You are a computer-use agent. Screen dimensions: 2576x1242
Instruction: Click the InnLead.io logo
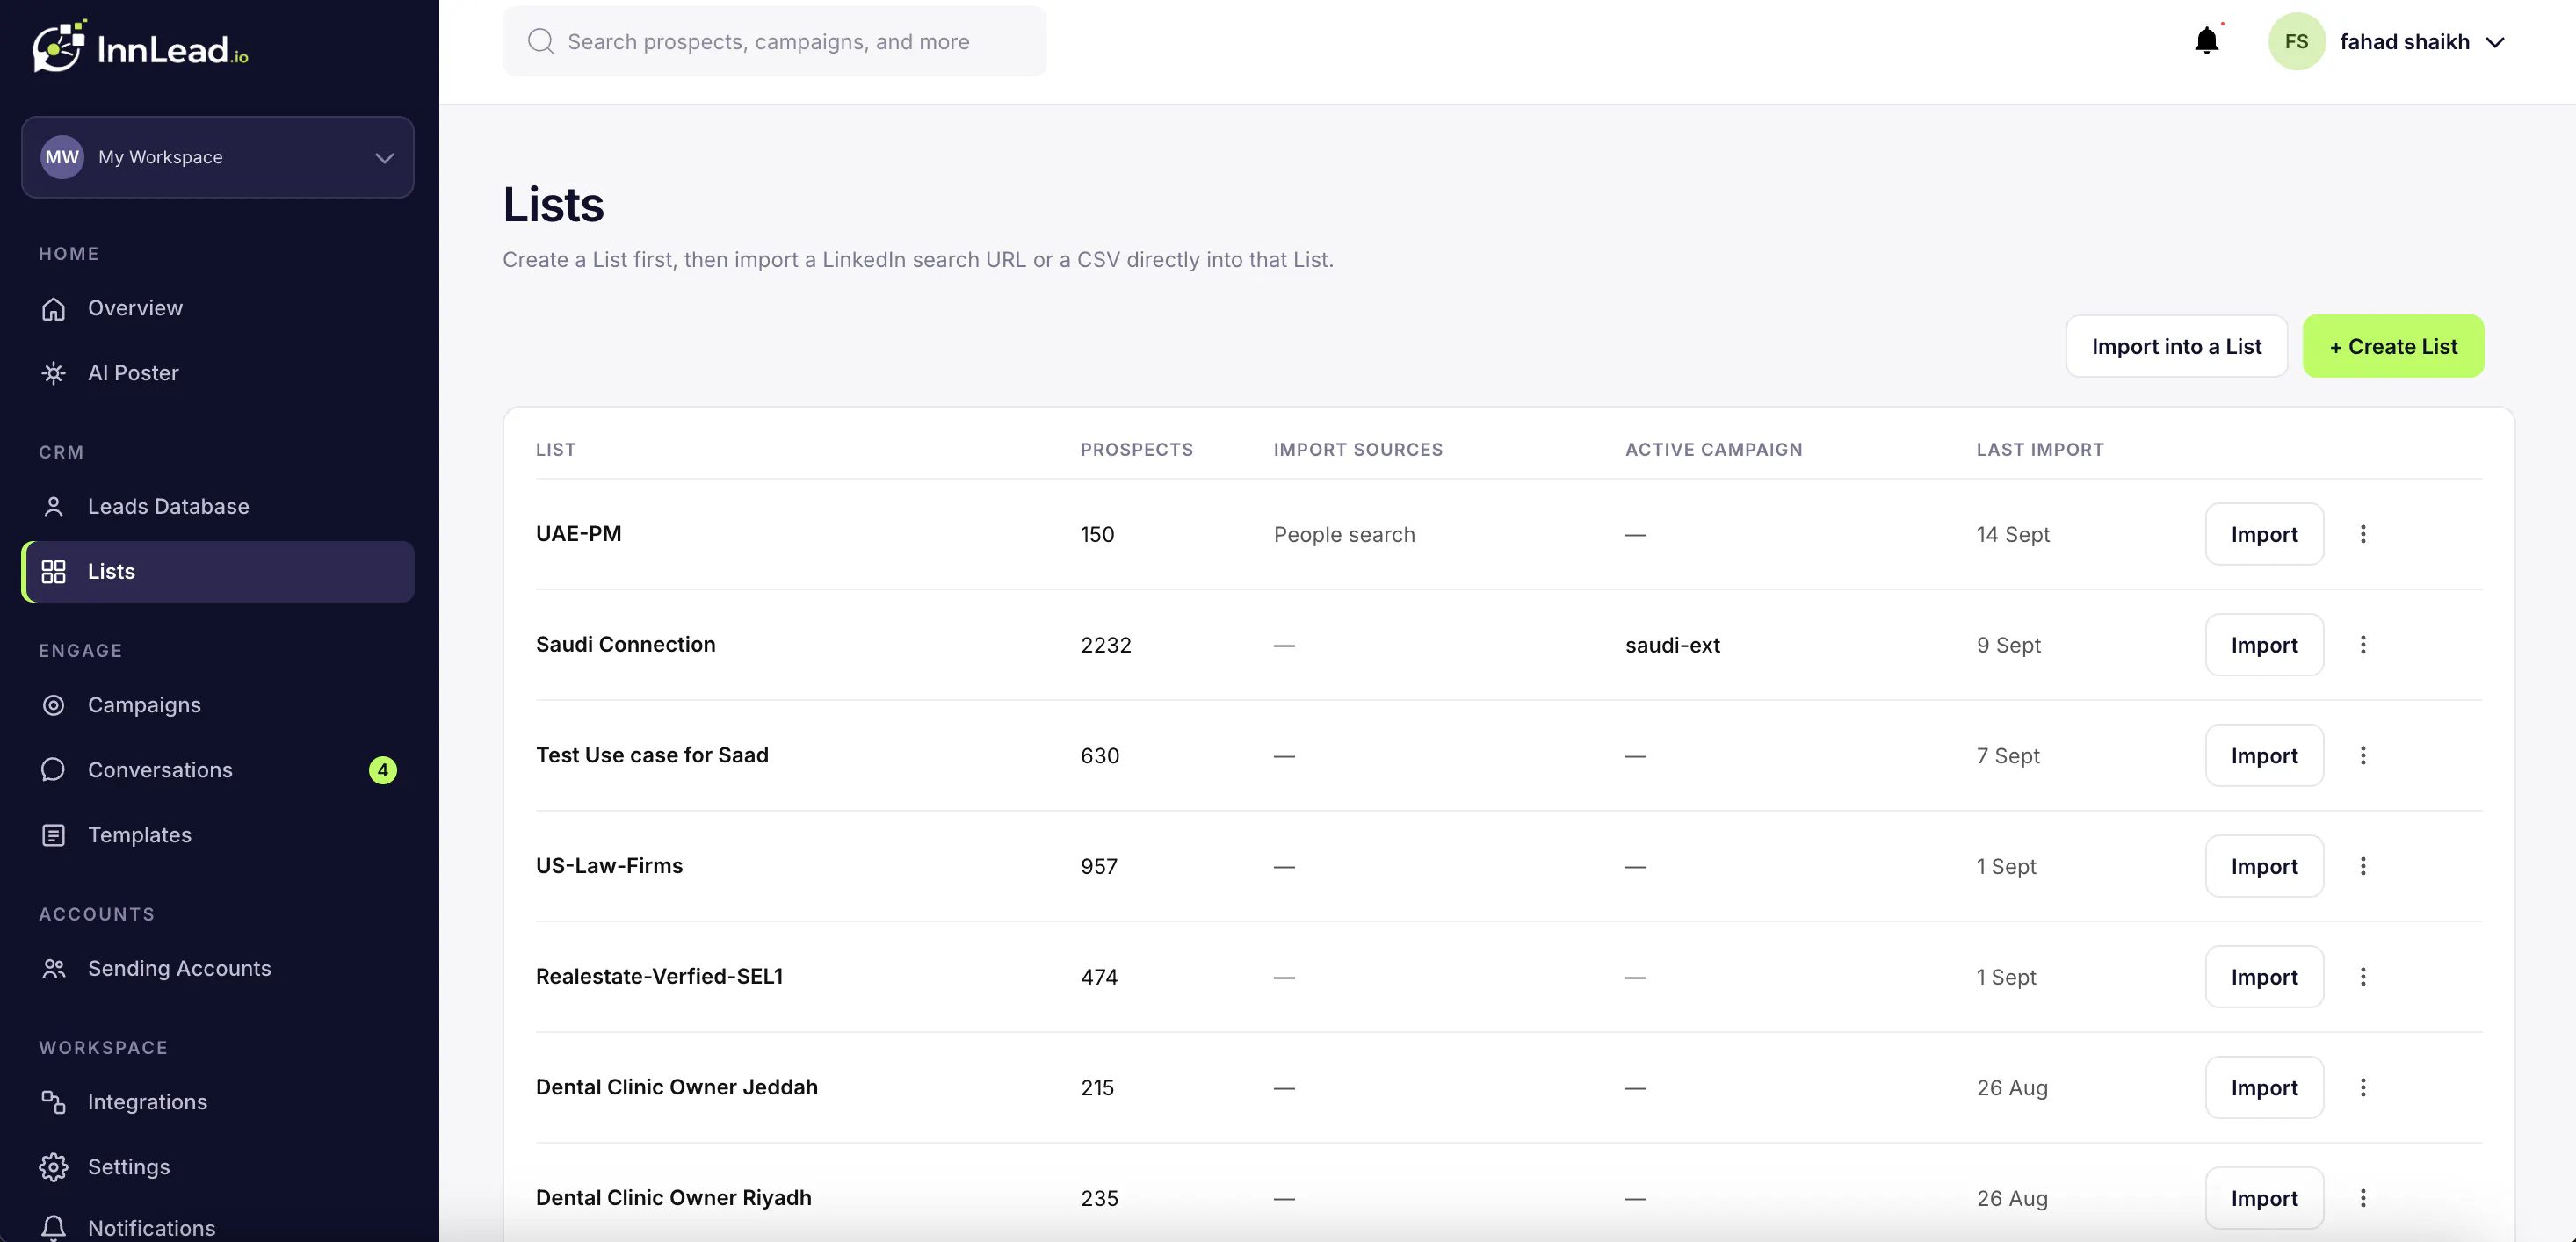[x=140, y=46]
